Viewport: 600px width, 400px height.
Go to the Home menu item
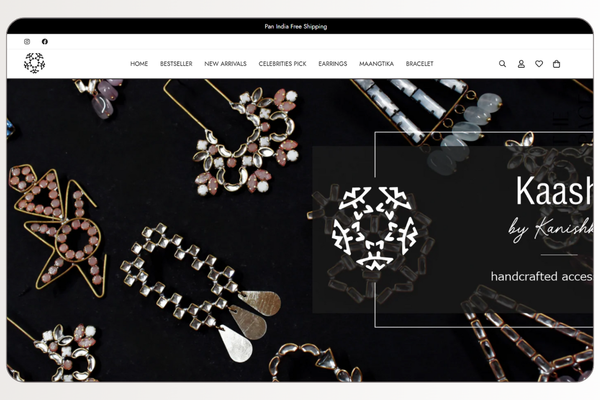pos(139,64)
